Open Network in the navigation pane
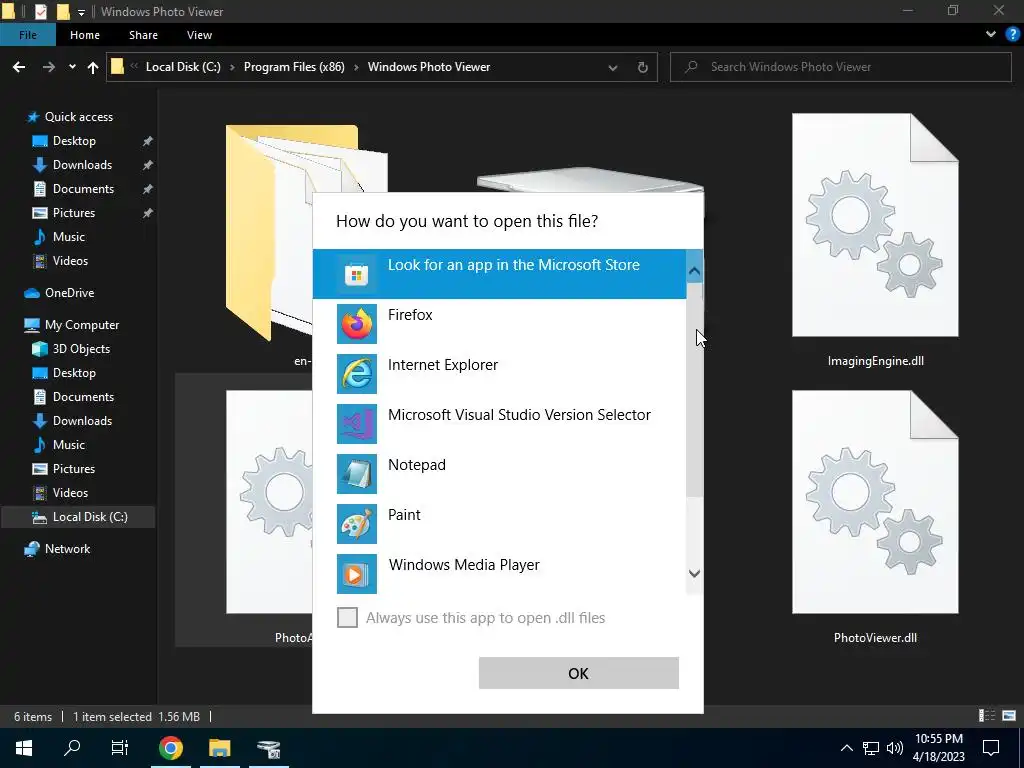The image size is (1024, 768). click(67, 549)
